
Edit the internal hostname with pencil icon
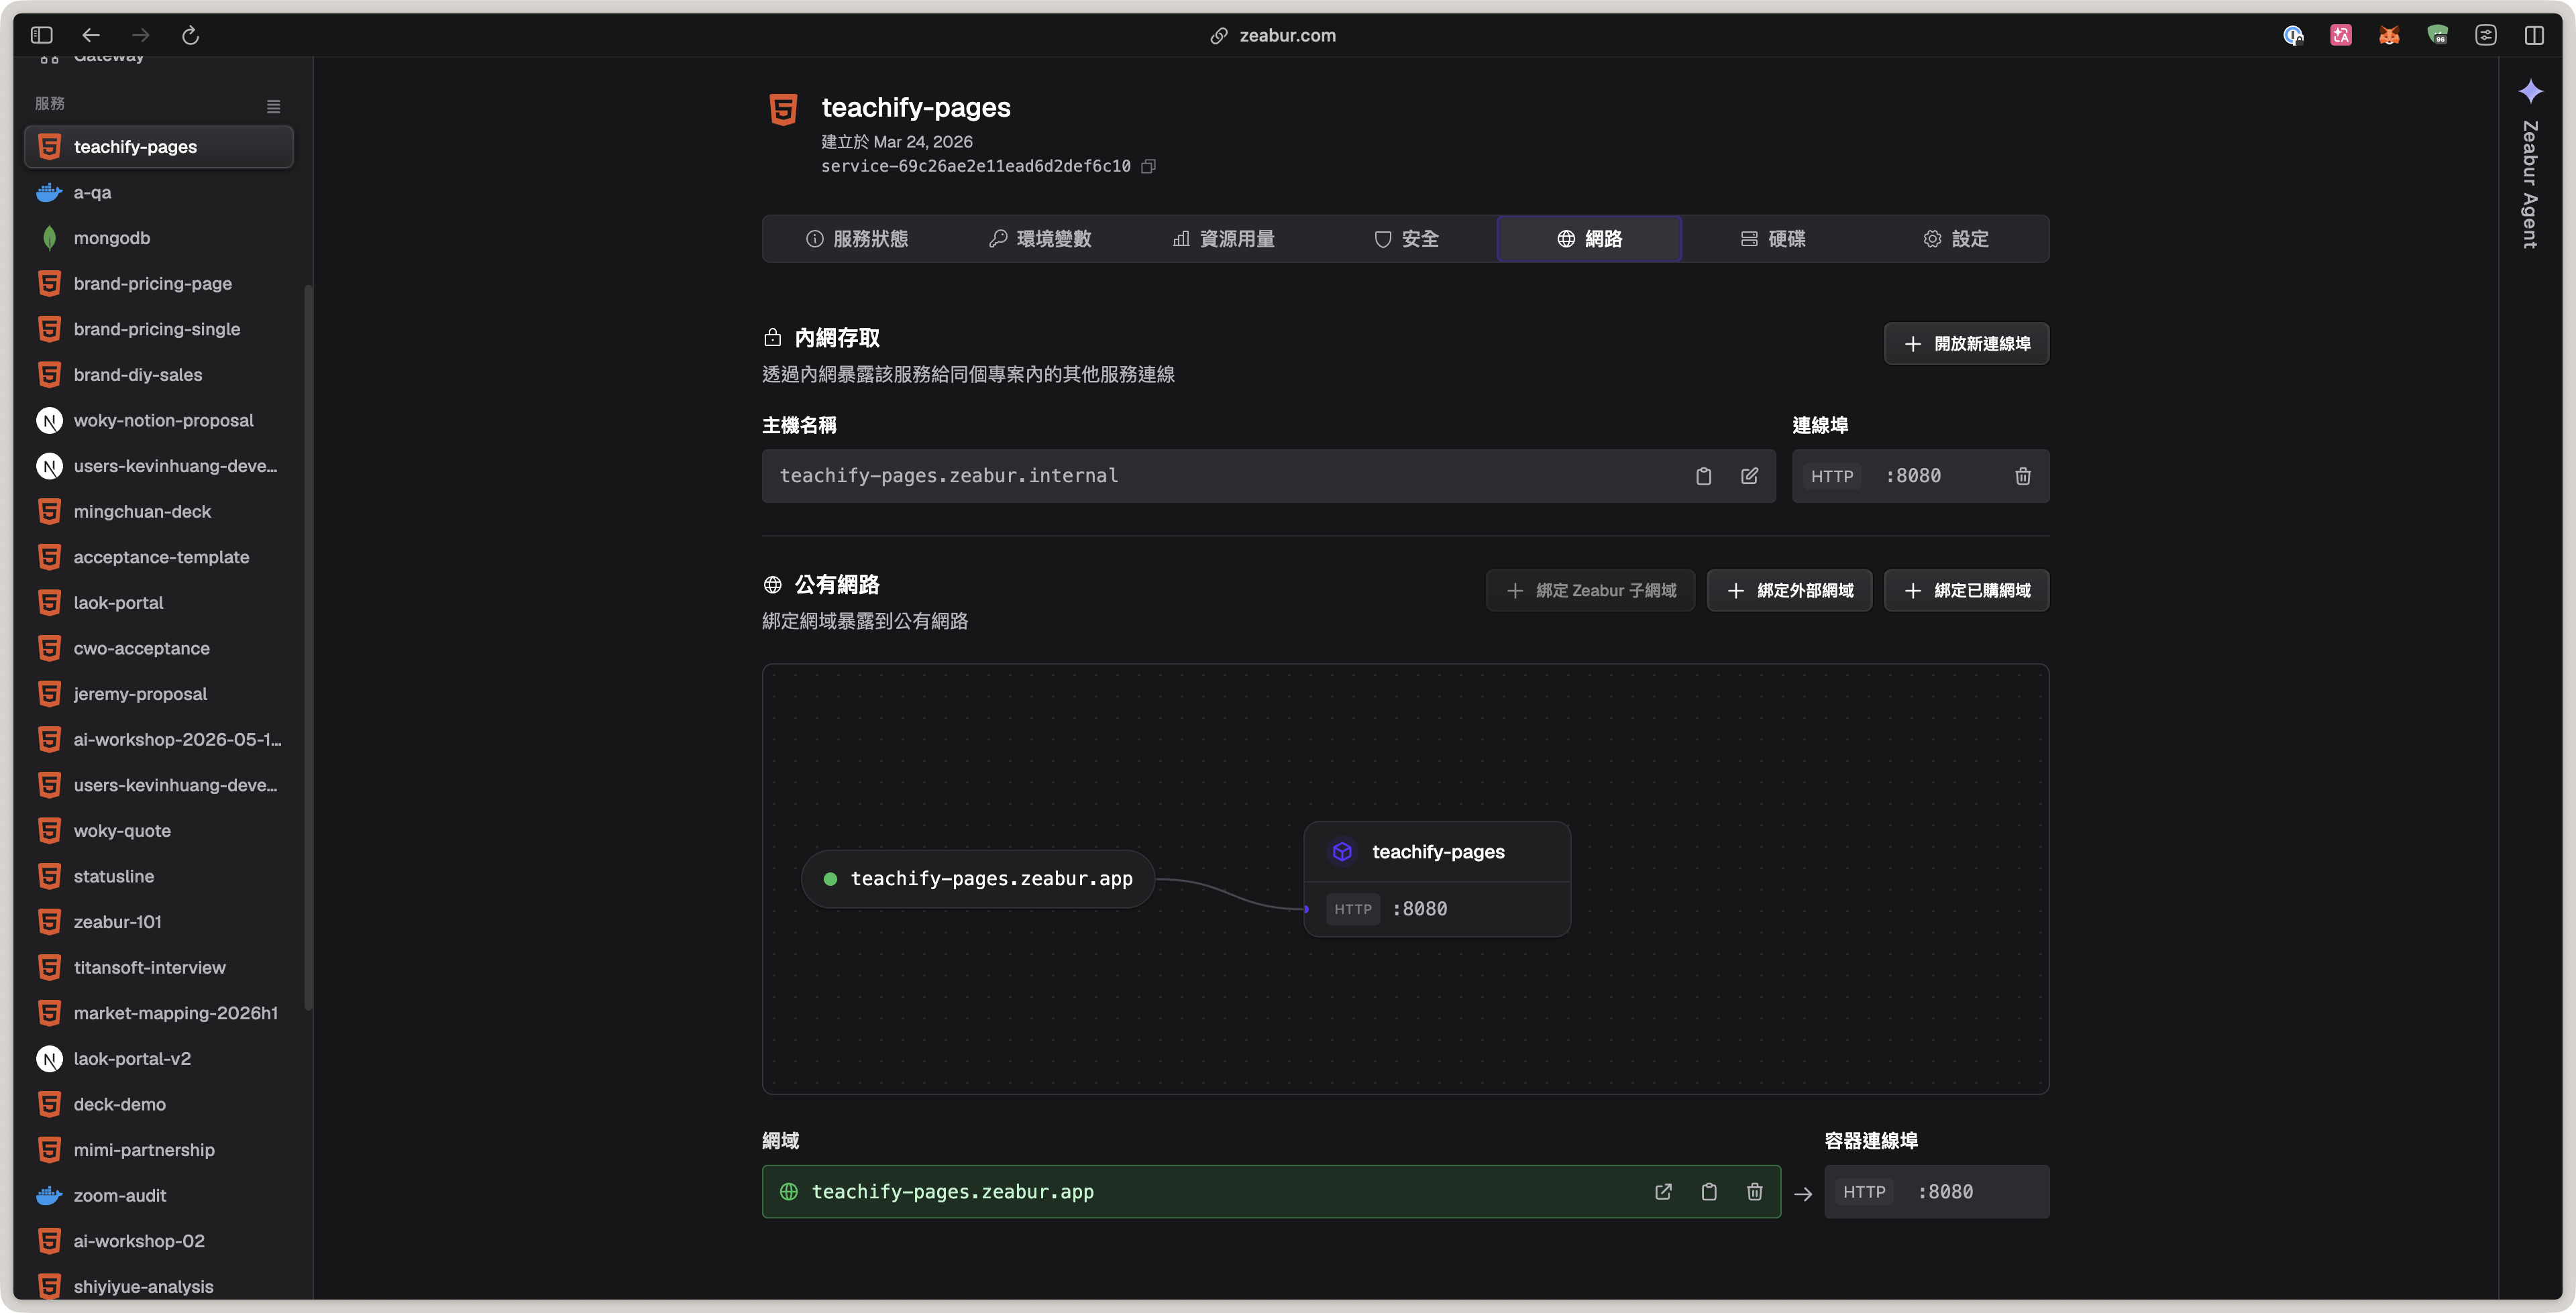[x=1749, y=476]
